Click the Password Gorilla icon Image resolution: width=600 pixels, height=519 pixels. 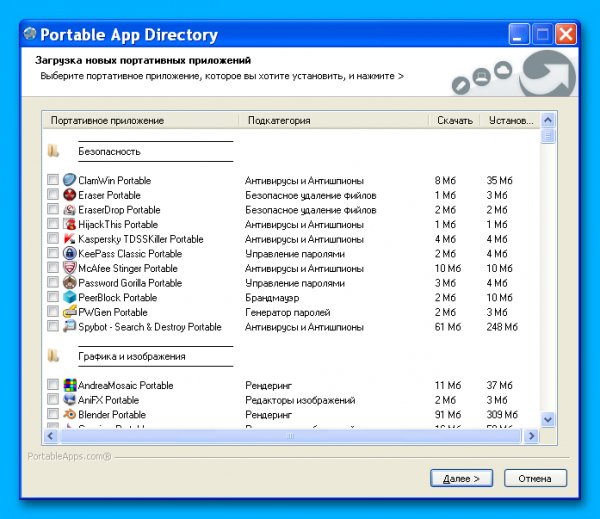pyautogui.click(x=70, y=282)
